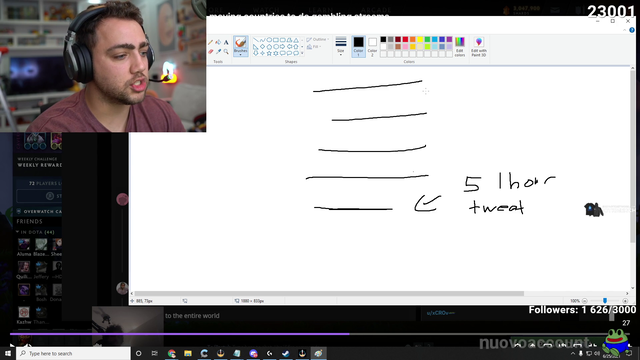Choose the Hexagon shape
The height and width of the screenshot is (360, 640).
pos(276,47)
